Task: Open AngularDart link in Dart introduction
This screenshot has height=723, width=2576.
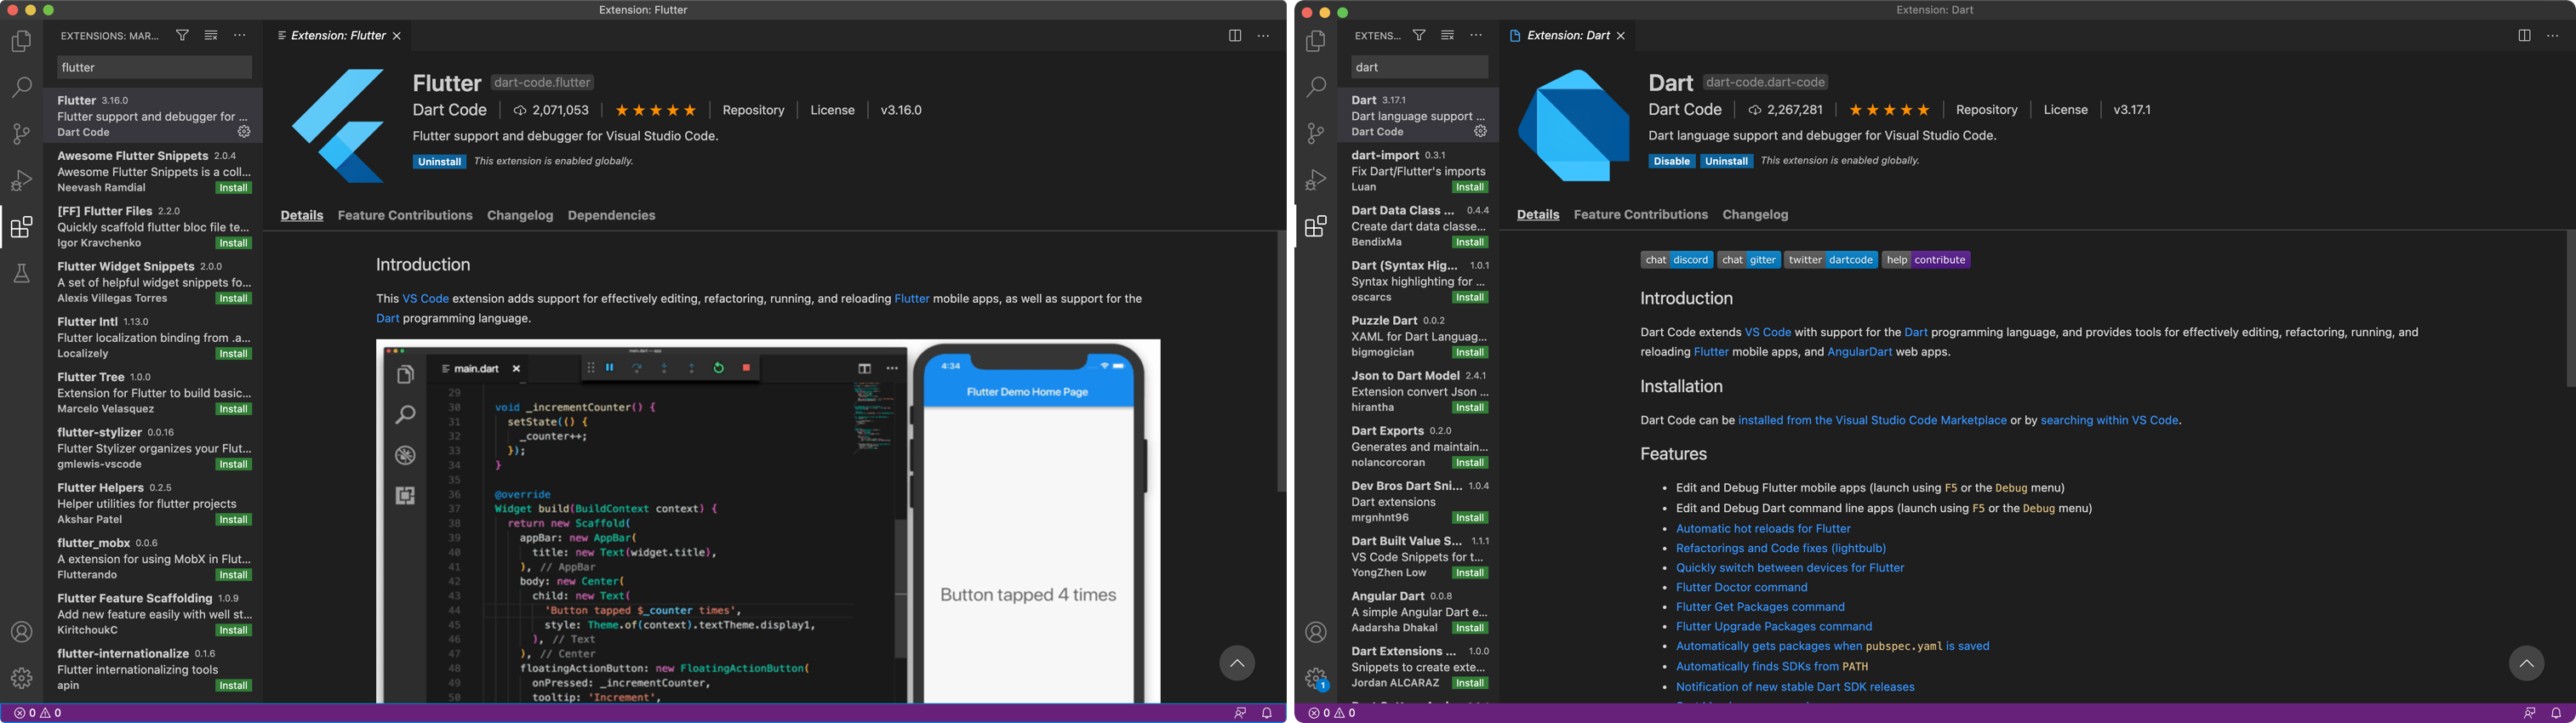Action: click(1859, 351)
